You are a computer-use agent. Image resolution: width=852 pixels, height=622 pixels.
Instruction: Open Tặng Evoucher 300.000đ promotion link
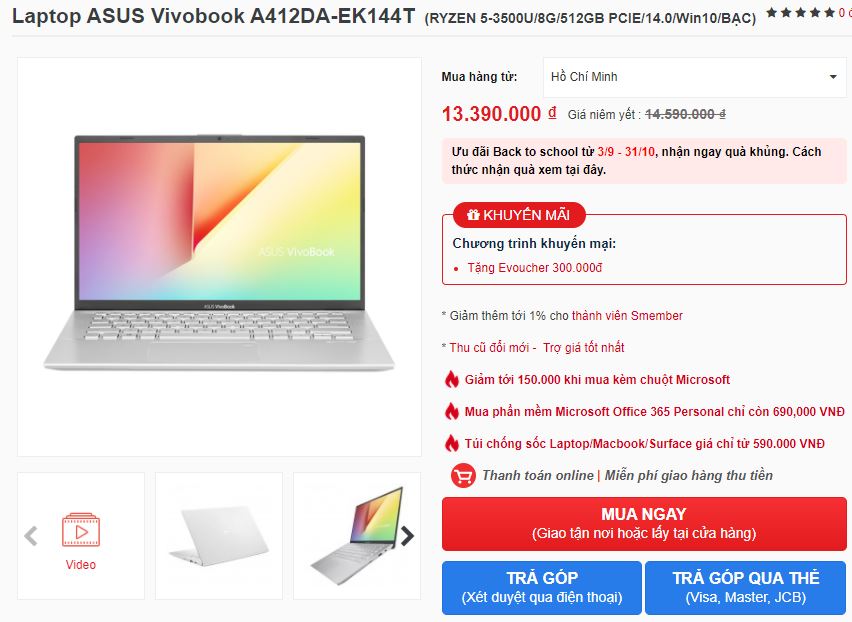[x=535, y=268]
